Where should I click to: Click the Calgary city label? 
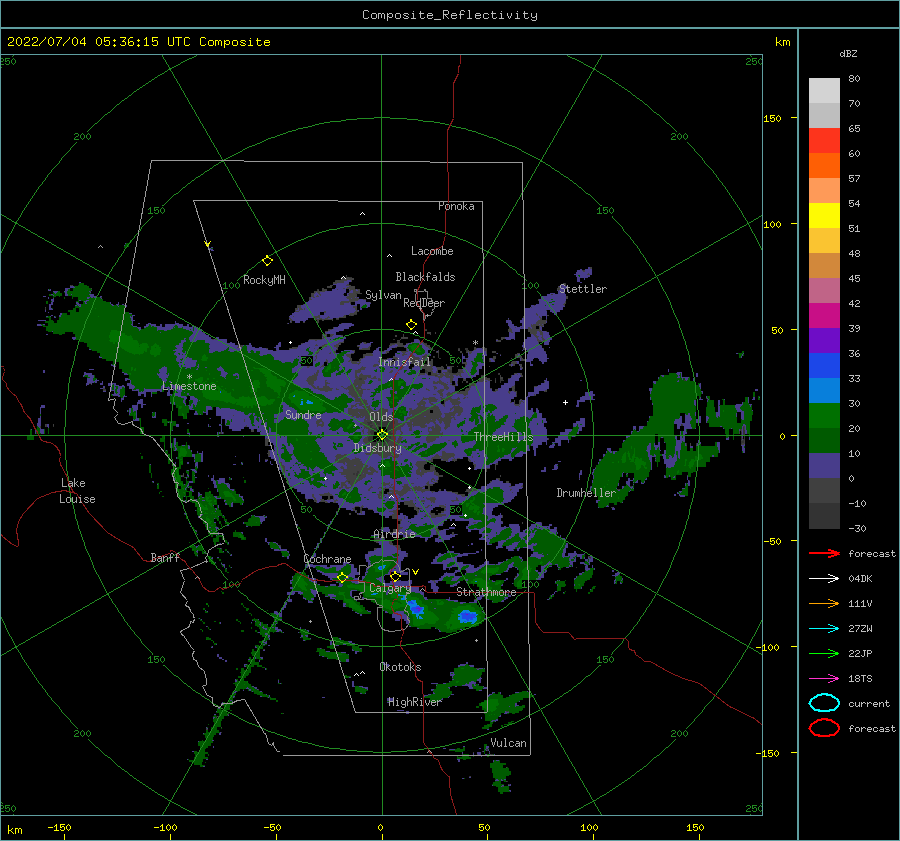pyautogui.click(x=390, y=588)
